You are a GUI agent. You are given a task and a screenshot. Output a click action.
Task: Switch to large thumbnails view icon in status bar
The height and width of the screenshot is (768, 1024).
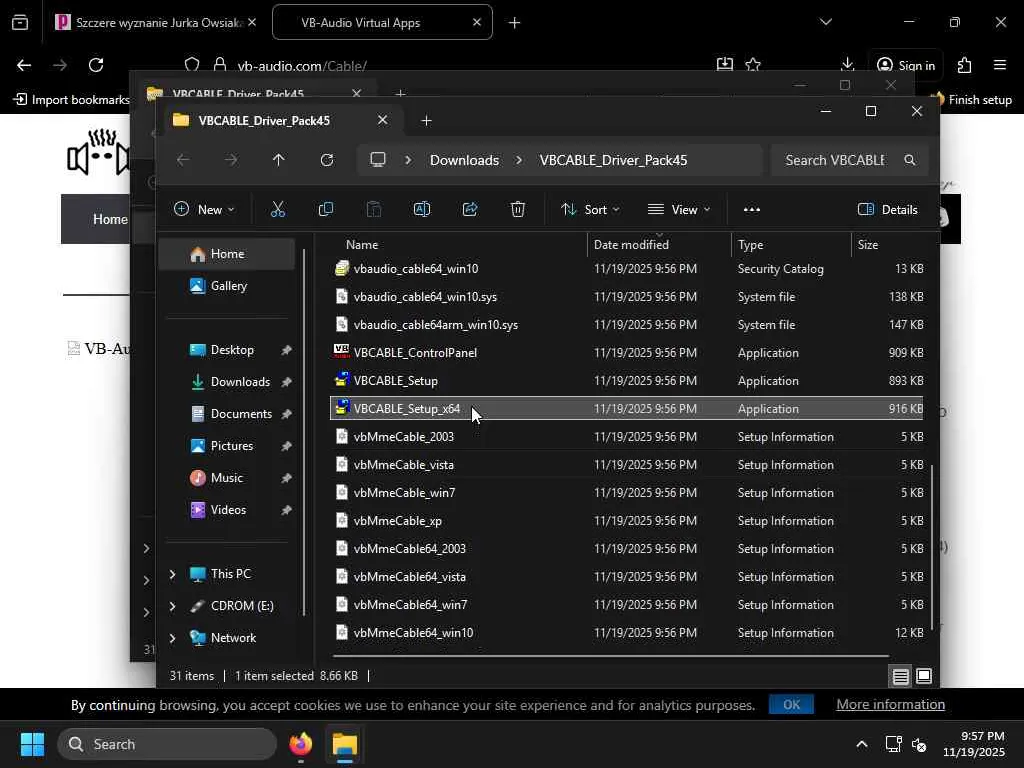pyautogui.click(x=924, y=676)
